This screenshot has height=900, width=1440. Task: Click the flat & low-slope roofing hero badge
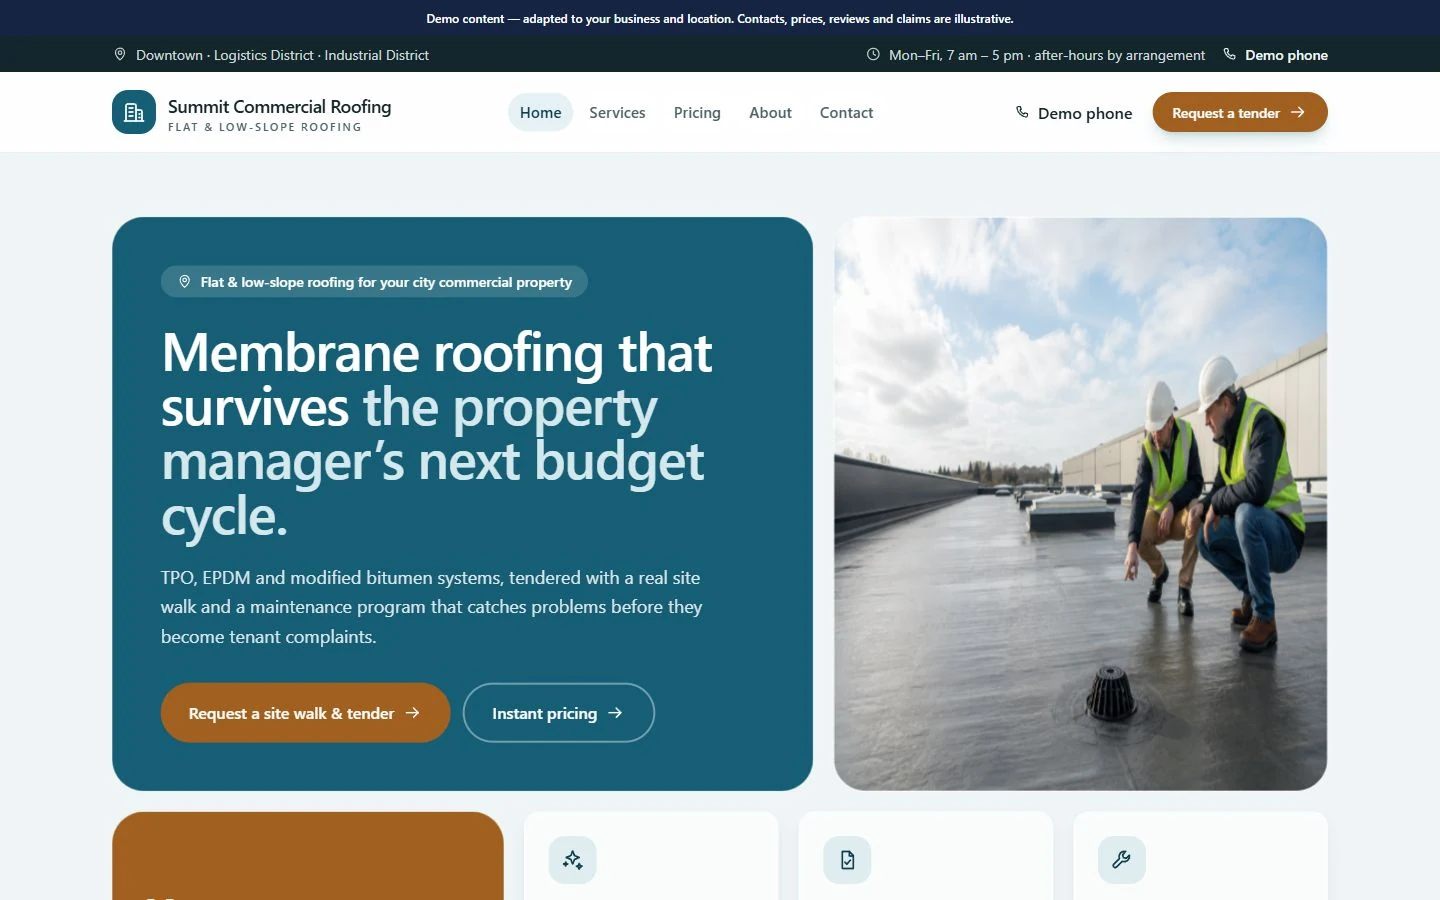tap(374, 282)
